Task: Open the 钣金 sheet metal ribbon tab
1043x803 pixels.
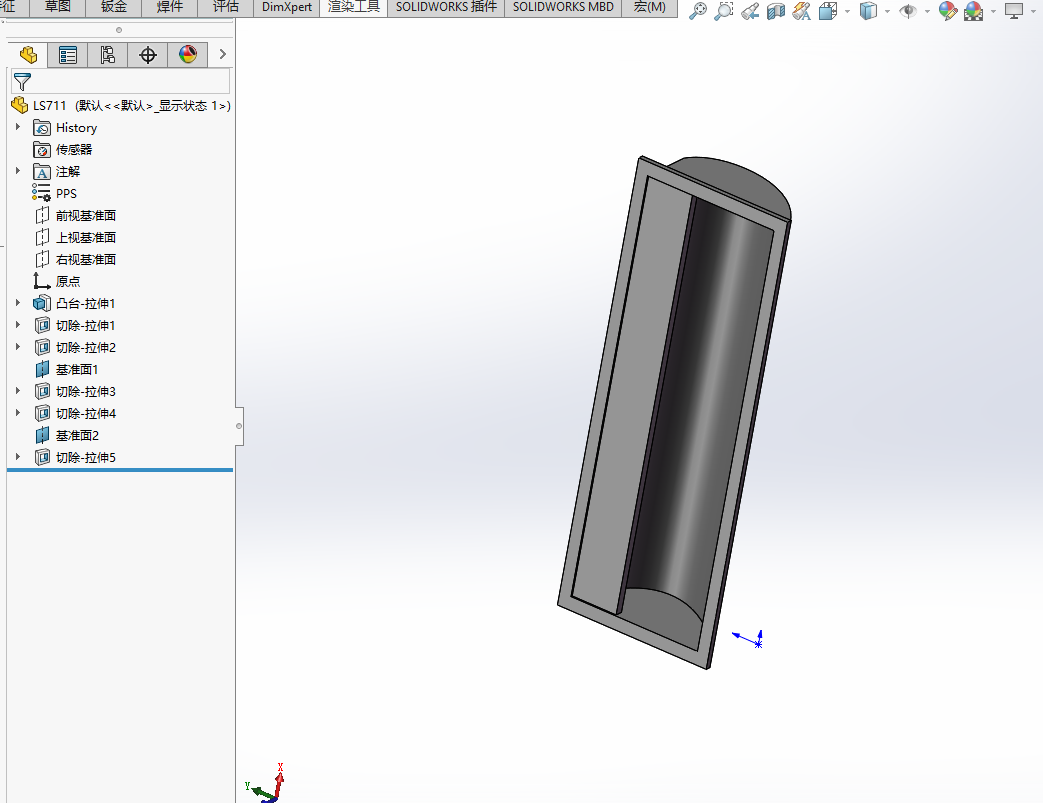Action: click(x=114, y=7)
